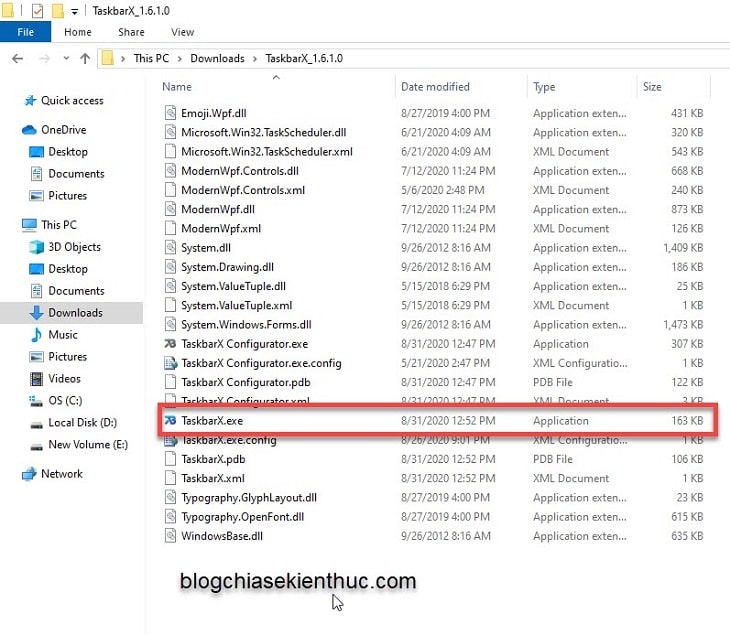
Task: Click the Properties icon in title bar
Action: tap(37, 10)
